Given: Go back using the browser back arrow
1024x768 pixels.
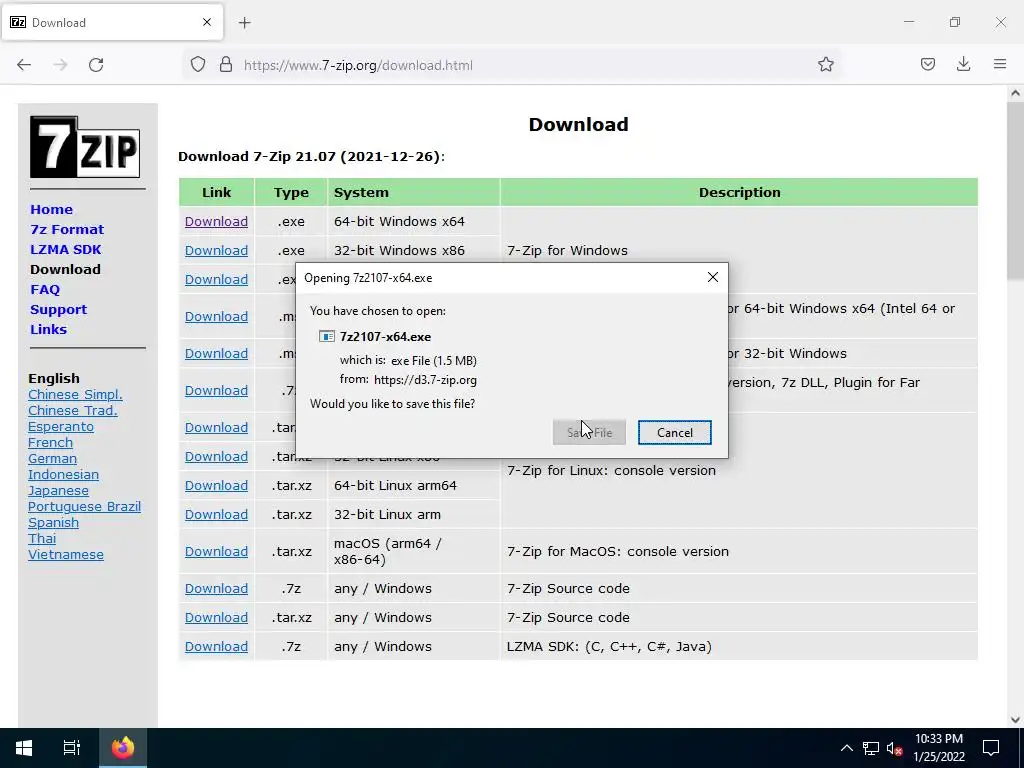Looking at the screenshot, I should [24, 65].
